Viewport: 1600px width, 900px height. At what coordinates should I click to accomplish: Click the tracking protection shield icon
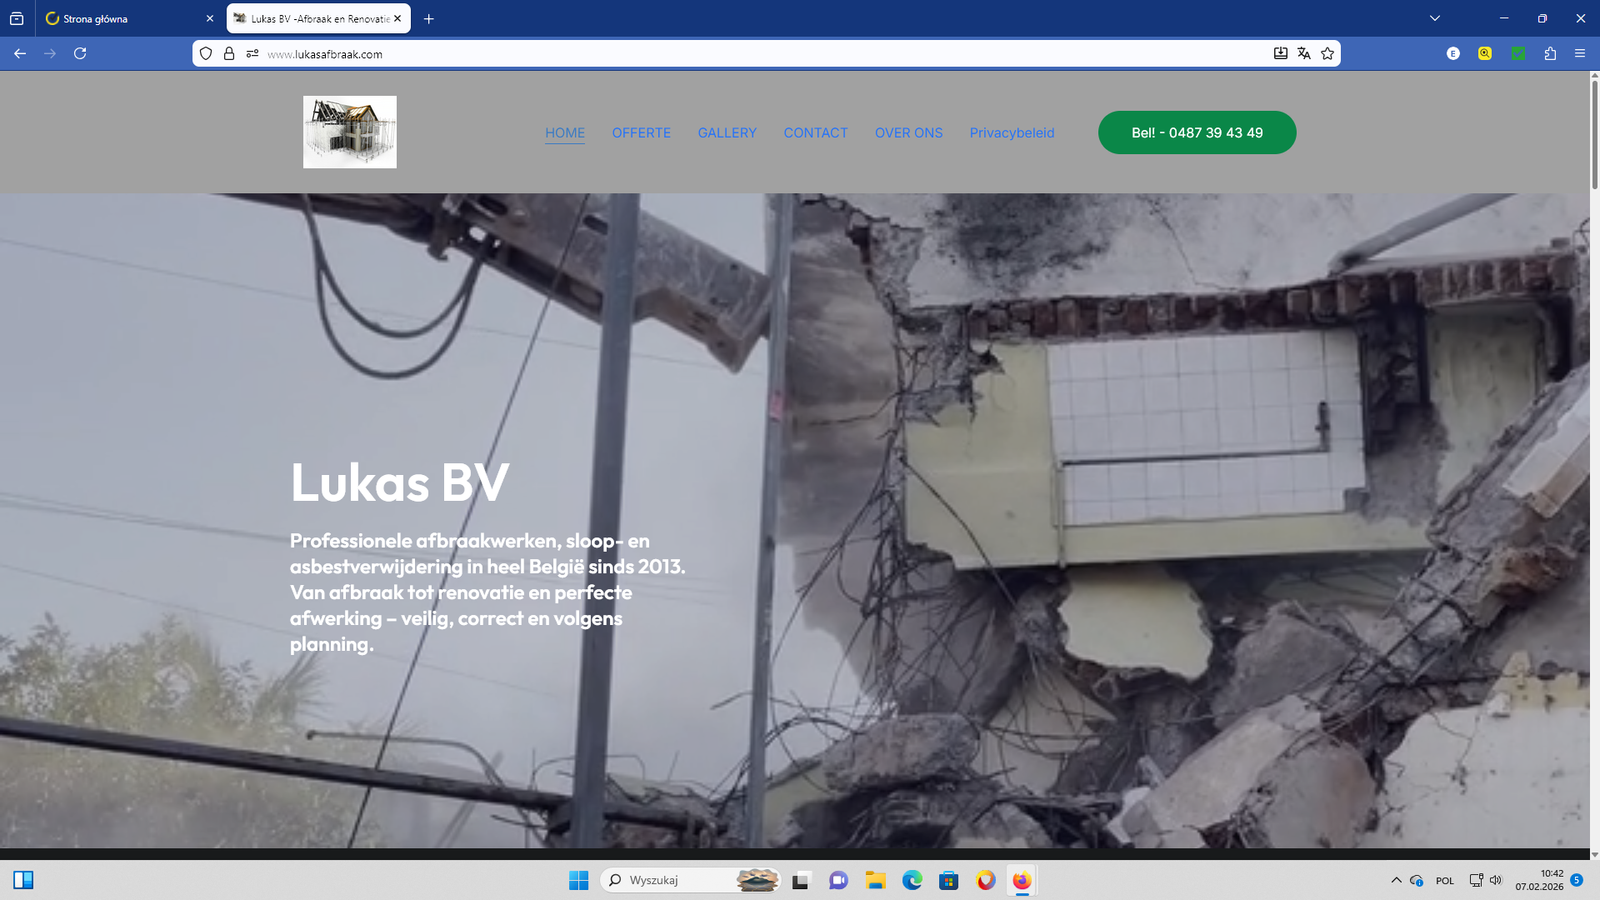point(206,54)
